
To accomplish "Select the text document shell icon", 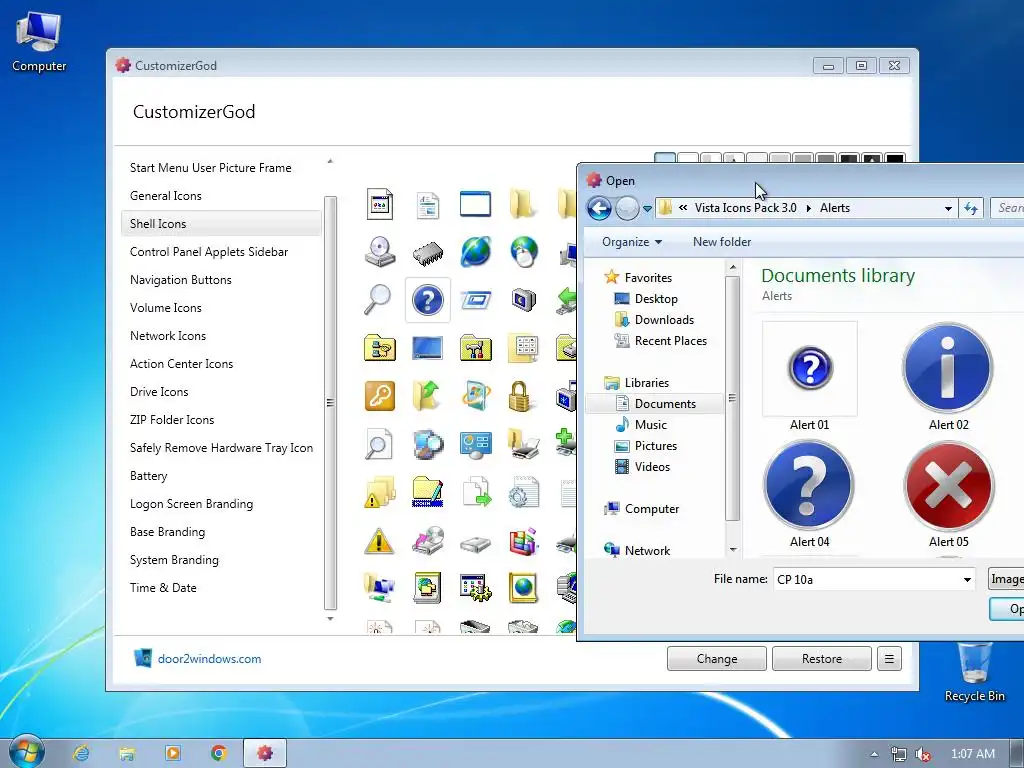I will click(428, 205).
